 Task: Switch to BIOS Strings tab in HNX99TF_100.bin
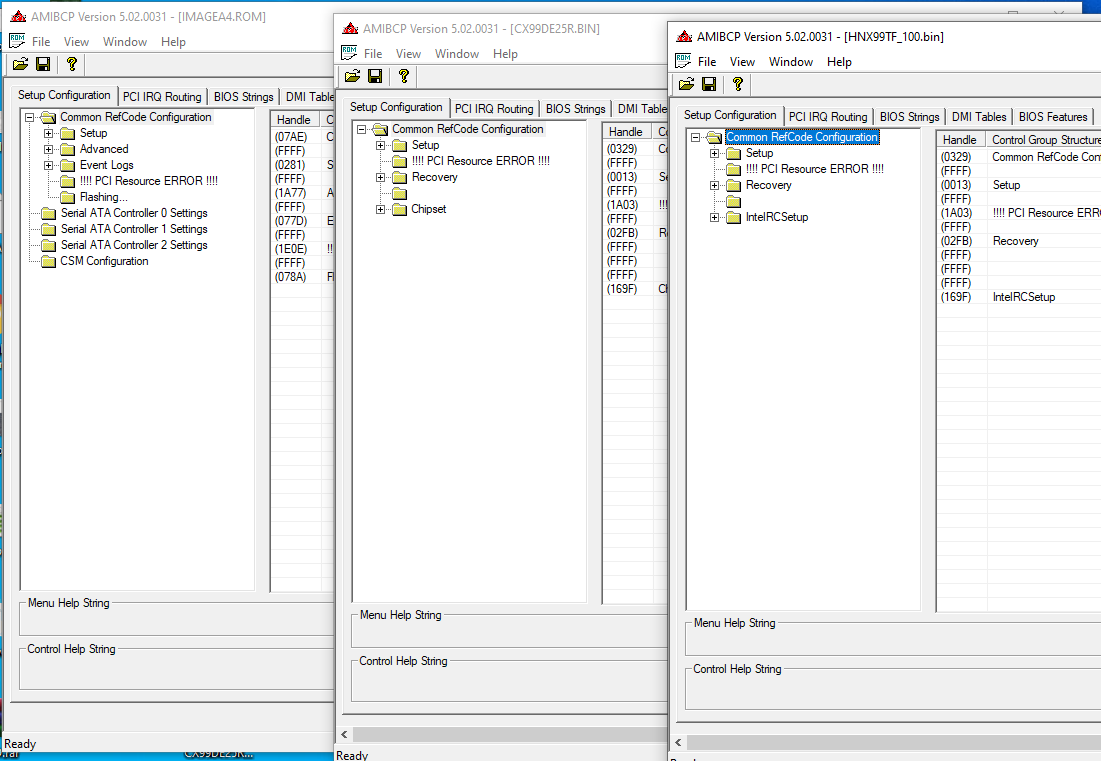(x=909, y=117)
